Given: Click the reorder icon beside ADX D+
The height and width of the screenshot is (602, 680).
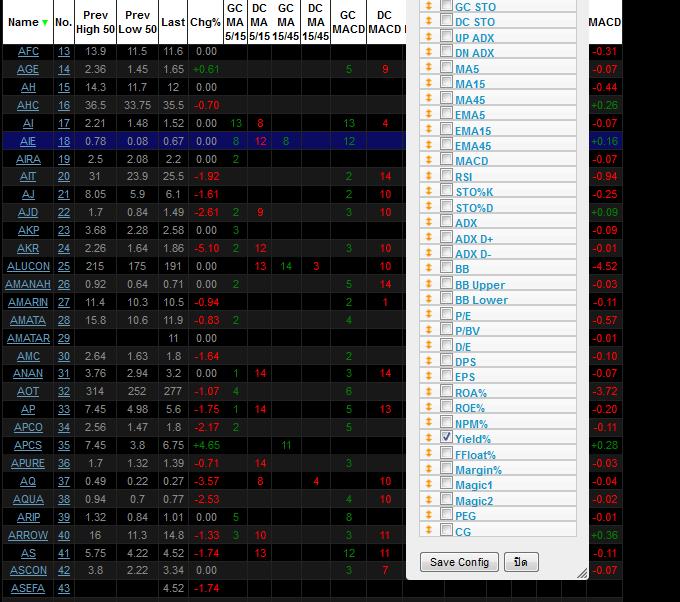Looking at the screenshot, I should (428, 237).
